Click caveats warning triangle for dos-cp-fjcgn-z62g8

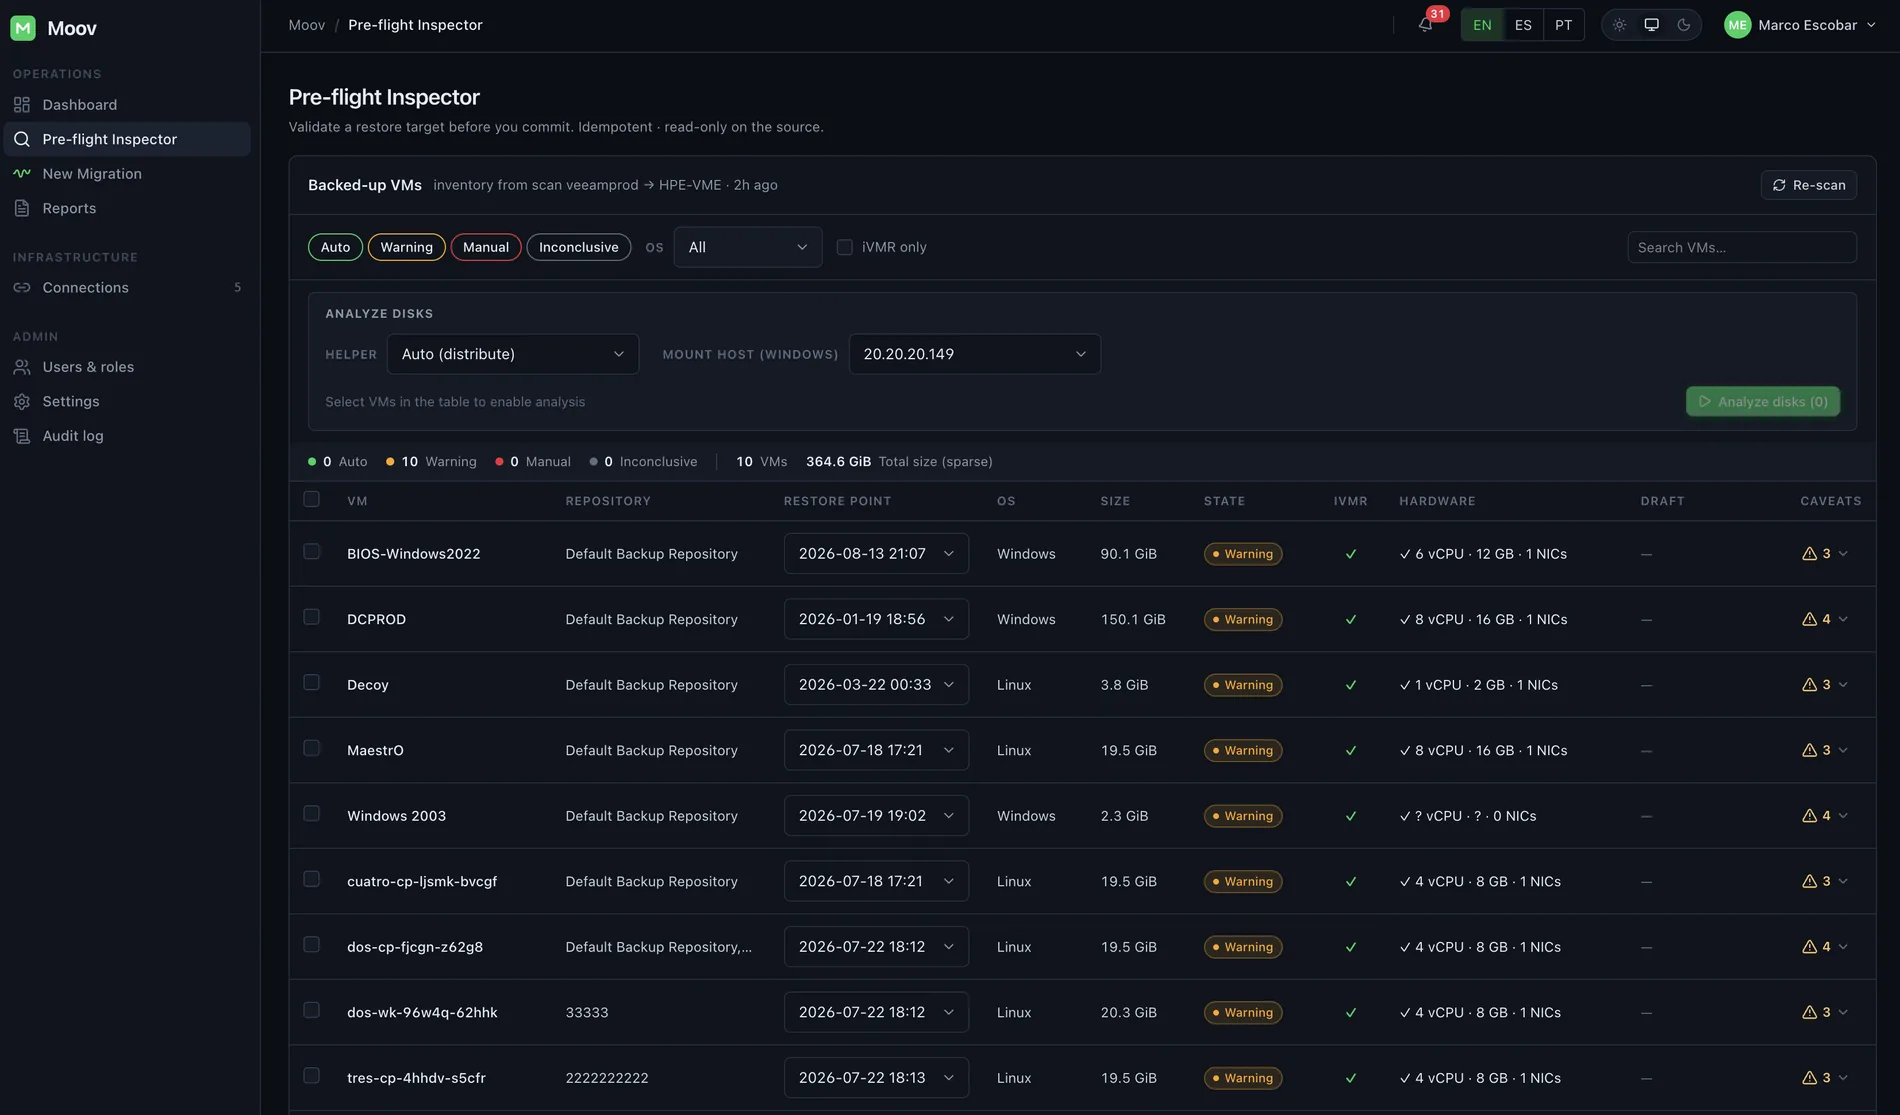point(1809,947)
